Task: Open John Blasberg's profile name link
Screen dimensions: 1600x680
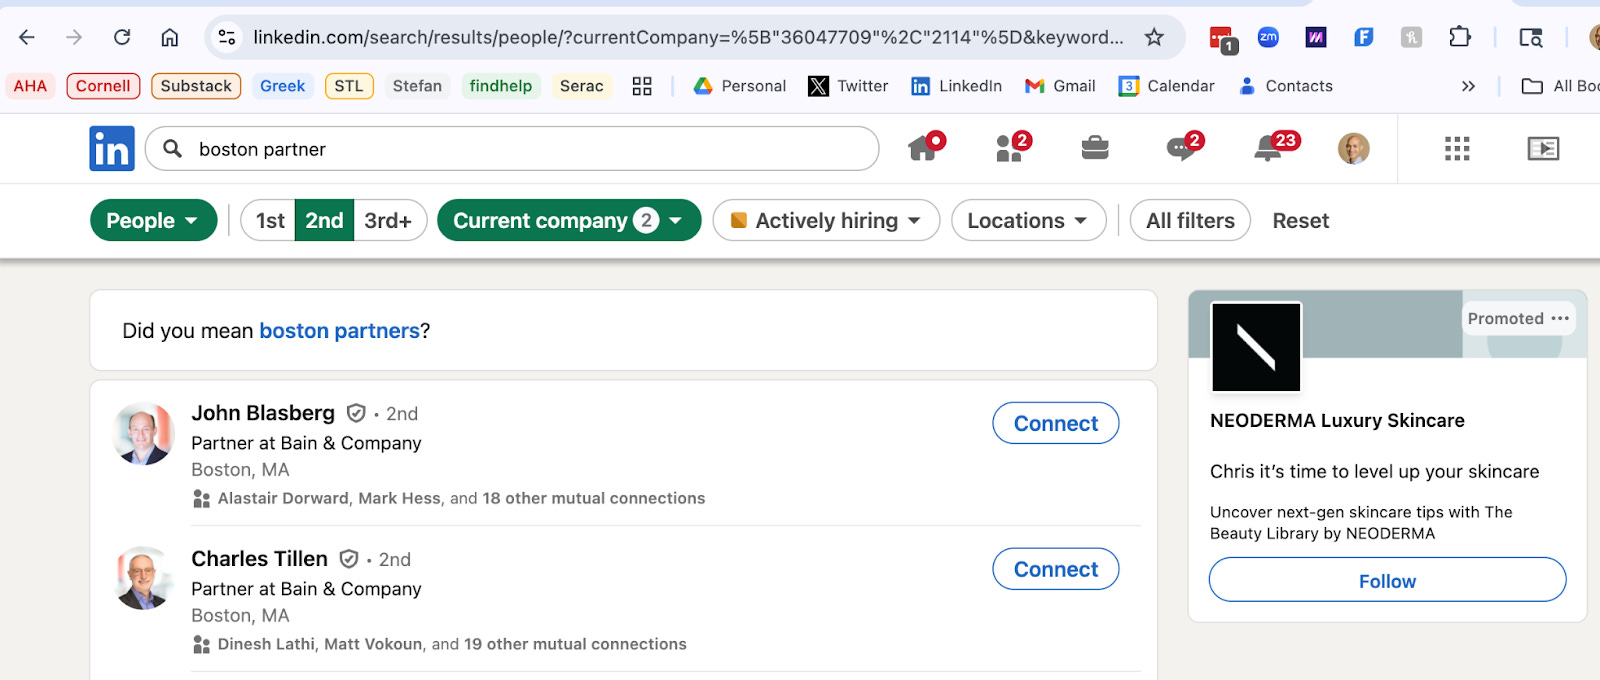Action: [x=263, y=413]
